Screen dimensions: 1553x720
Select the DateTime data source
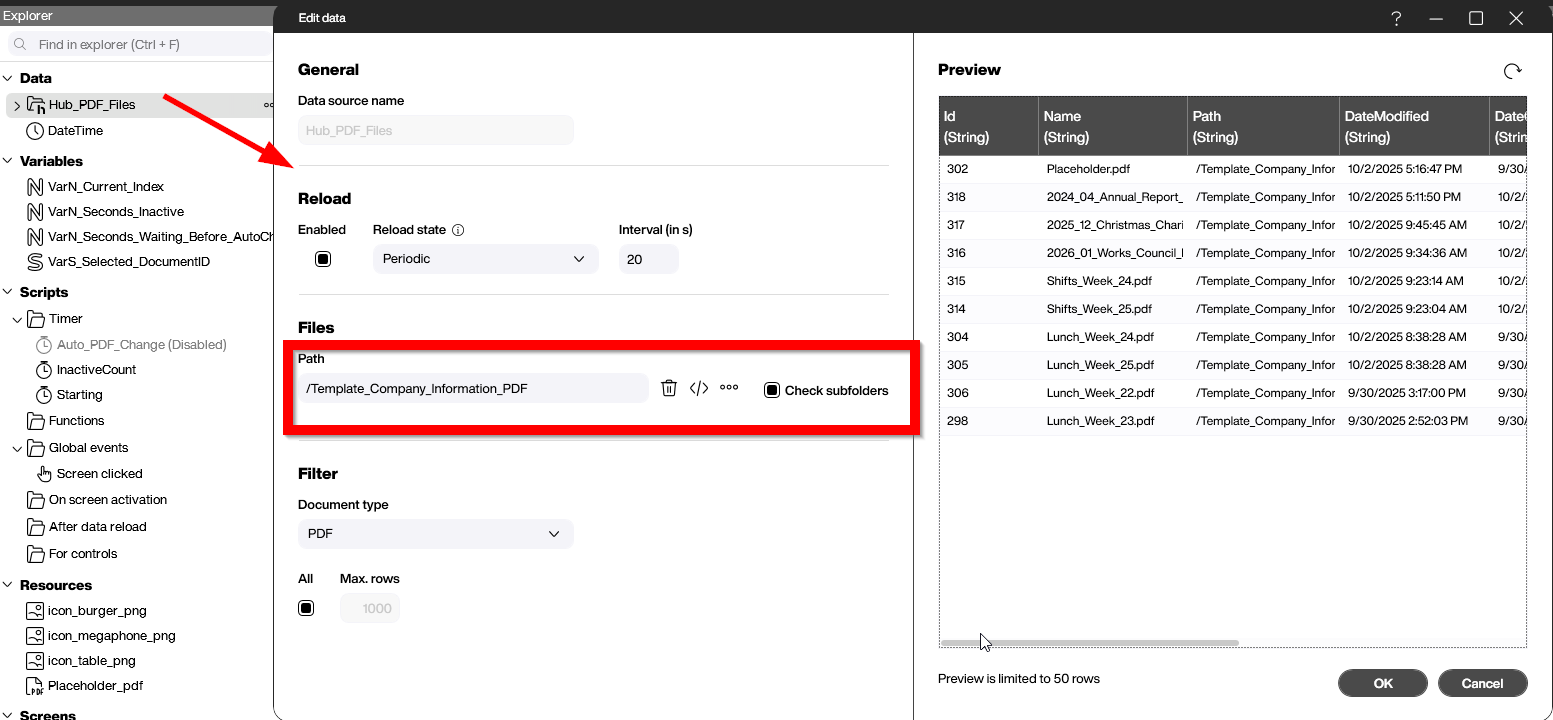coord(75,131)
